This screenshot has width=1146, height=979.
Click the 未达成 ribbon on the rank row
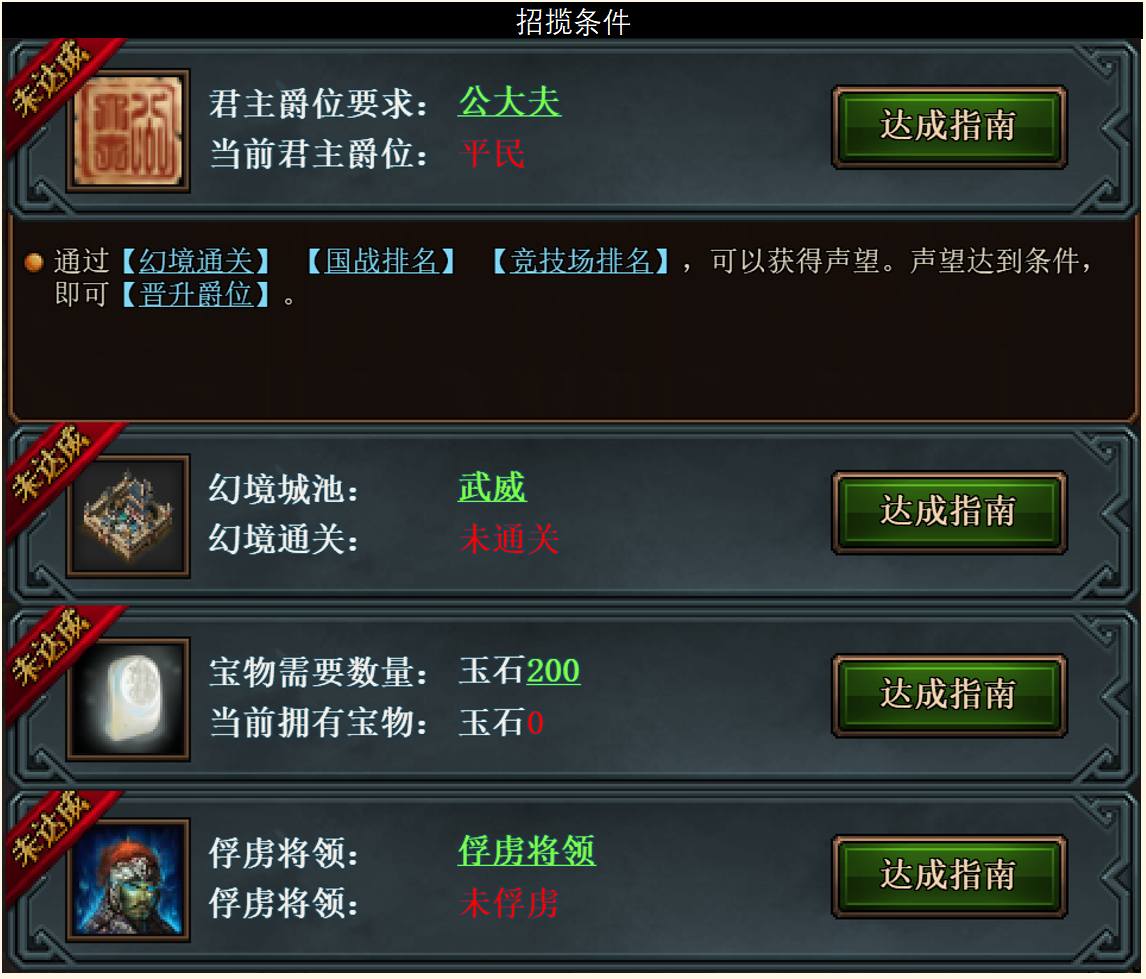coord(53,80)
